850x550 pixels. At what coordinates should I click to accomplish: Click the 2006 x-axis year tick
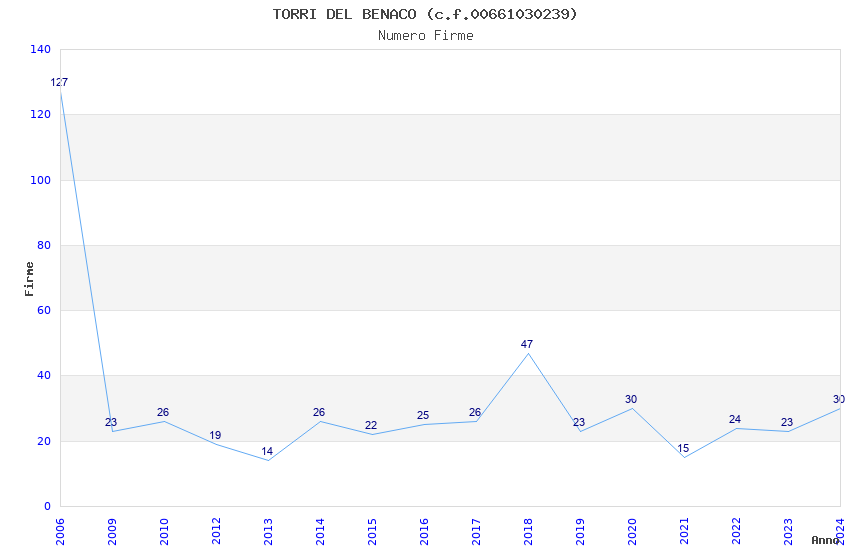(60, 532)
